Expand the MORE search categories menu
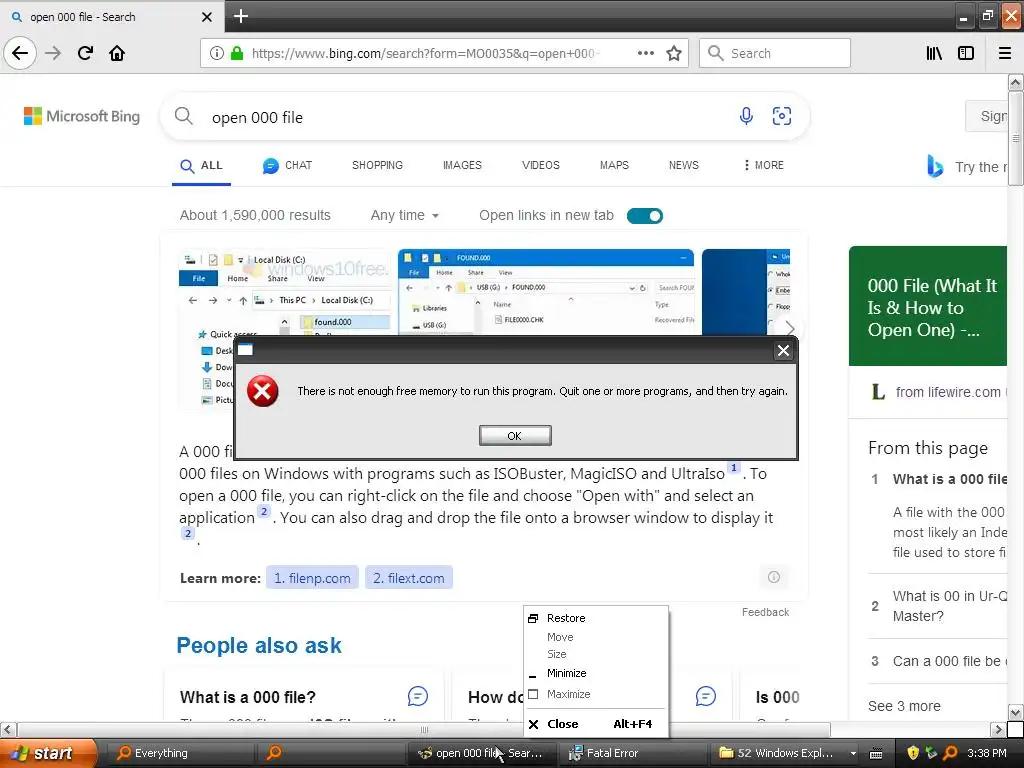1024x768 pixels. (763, 165)
